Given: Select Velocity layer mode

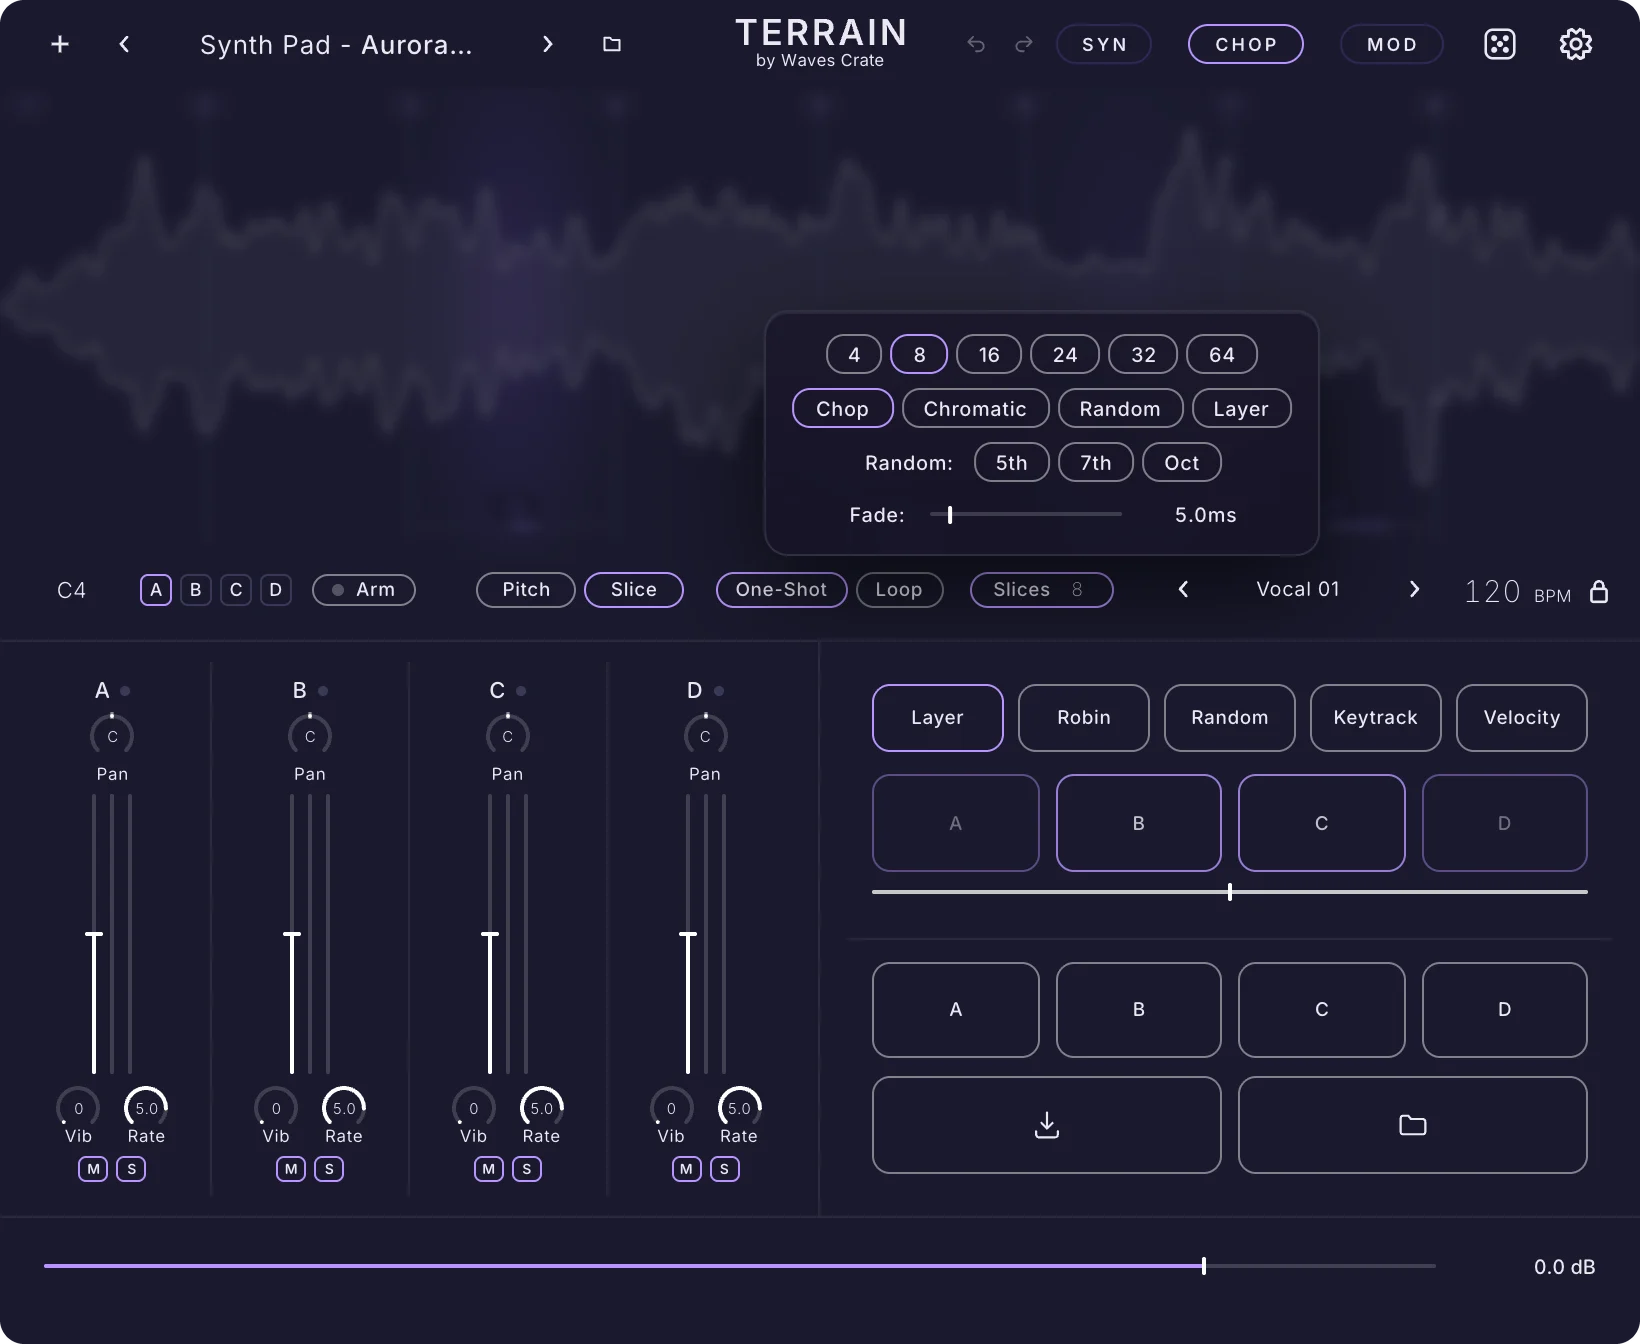Looking at the screenshot, I should (1522, 718).
